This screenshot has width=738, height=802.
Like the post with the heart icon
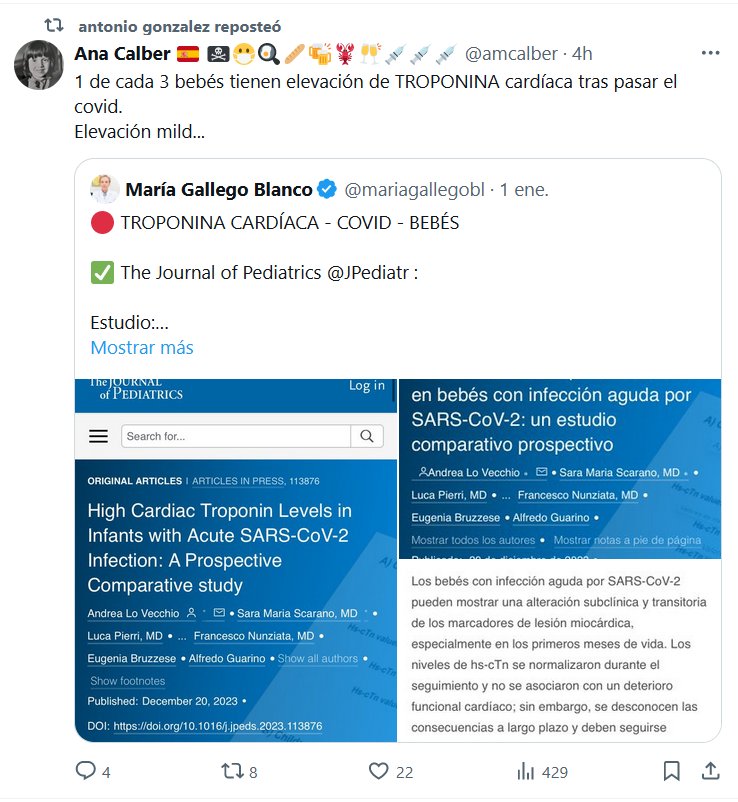tap(378, 771)
